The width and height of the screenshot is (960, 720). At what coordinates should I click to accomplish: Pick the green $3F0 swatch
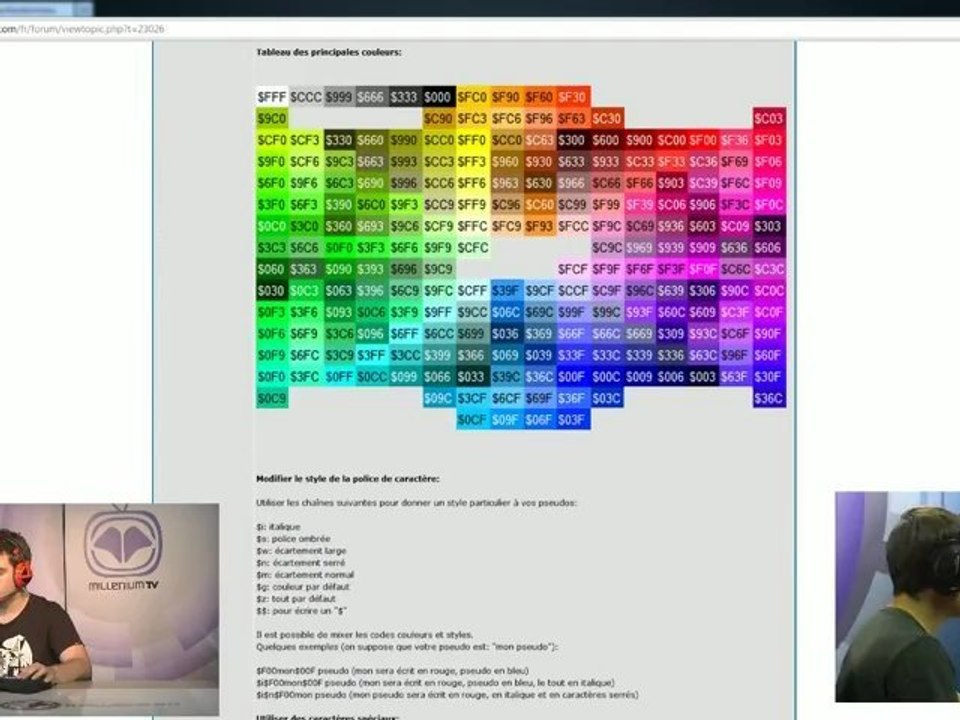click(272, 204)
